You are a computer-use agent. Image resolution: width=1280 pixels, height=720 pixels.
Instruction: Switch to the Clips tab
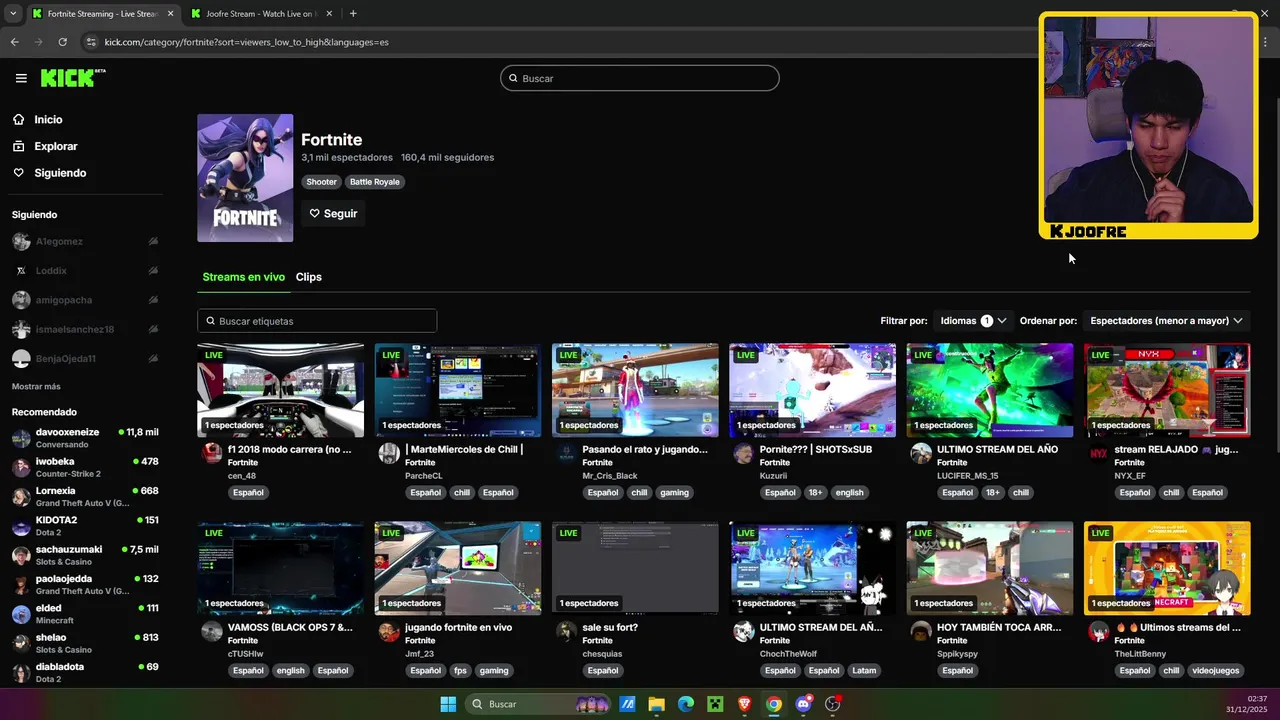309,277
